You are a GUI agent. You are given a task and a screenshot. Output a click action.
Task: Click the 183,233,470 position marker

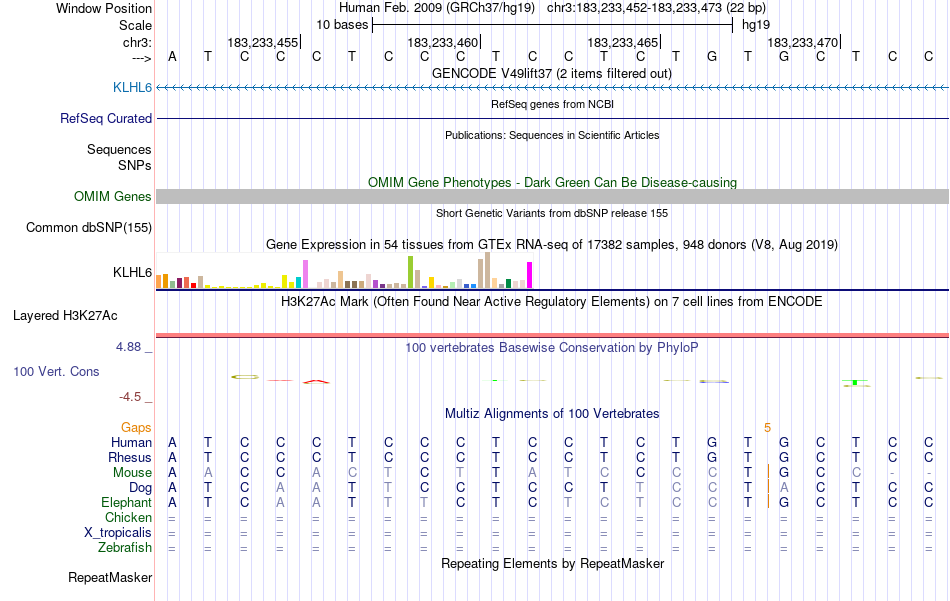click(x=803, y=42)
